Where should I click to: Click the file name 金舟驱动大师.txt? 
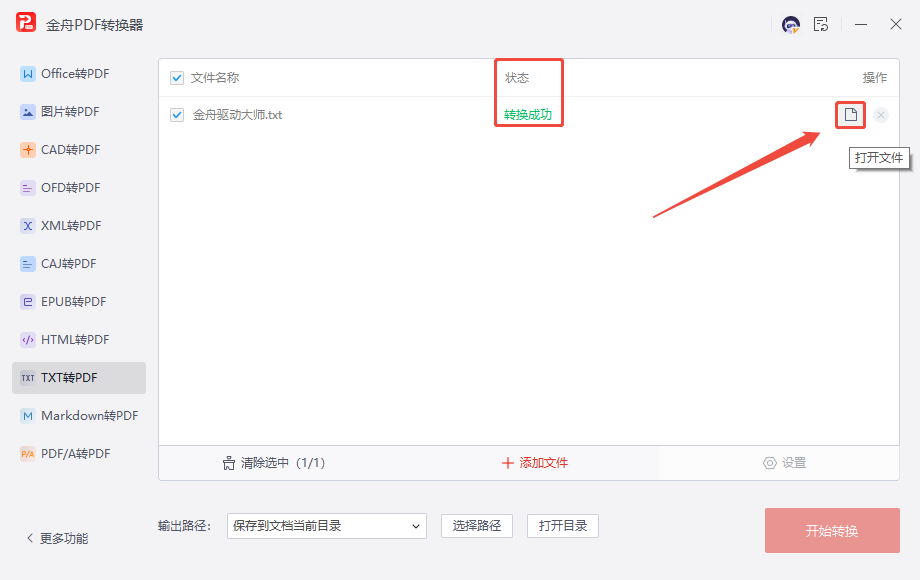tap(238, 115)
